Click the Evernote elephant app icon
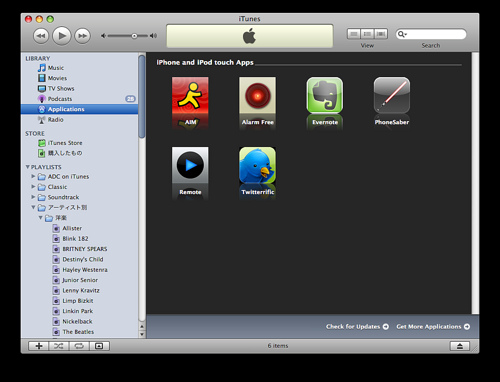The width and height of the screenshot is (500, 382). (325, 95)
